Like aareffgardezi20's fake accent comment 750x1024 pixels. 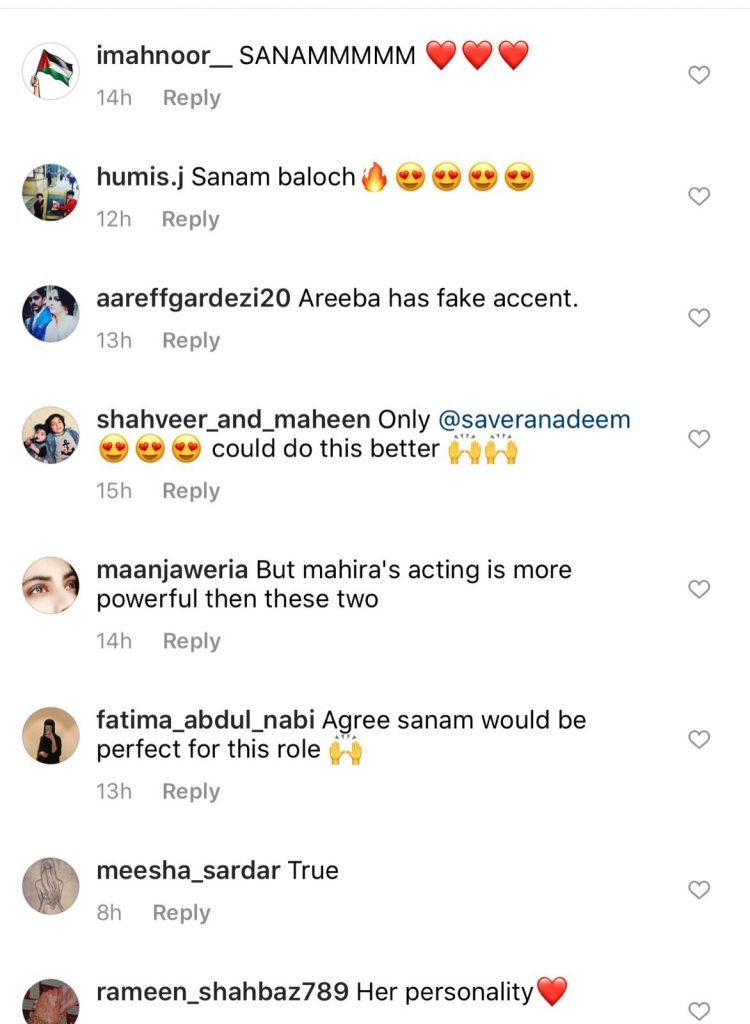coord(700,318)
